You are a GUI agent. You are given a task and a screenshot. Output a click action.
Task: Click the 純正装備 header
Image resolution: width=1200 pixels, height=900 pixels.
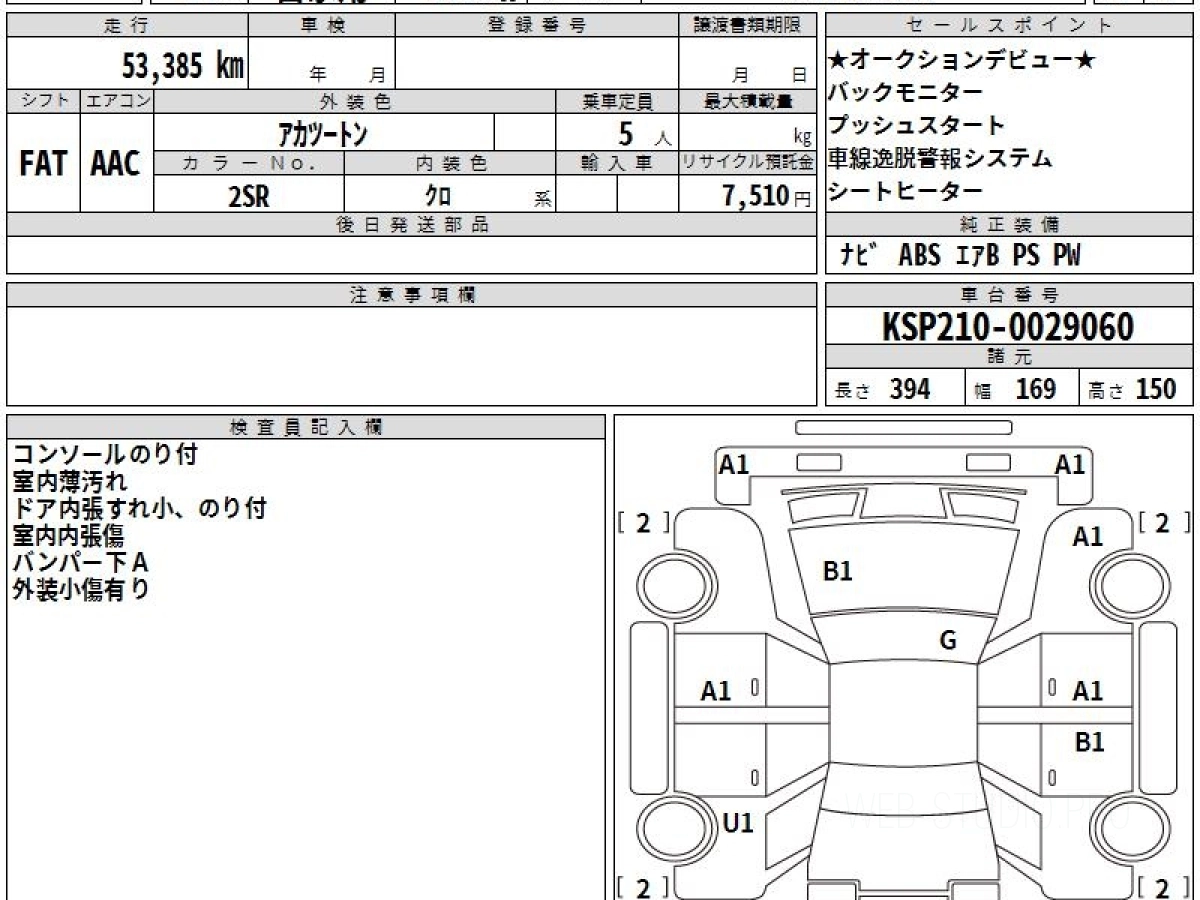pos(1010,224)
